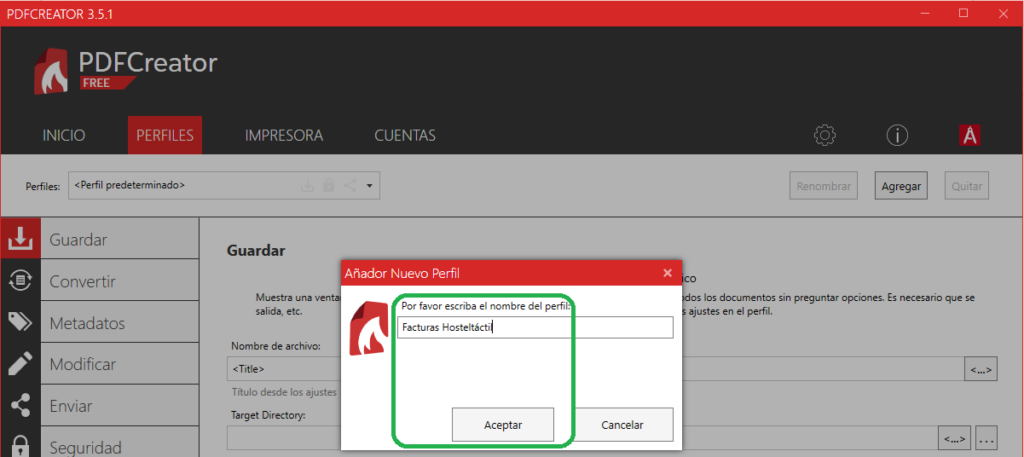Click the profile name text field
Image resolution: width=1024 pixels, height=457 pixels.
pyautogui.click(x=535, y=328)
